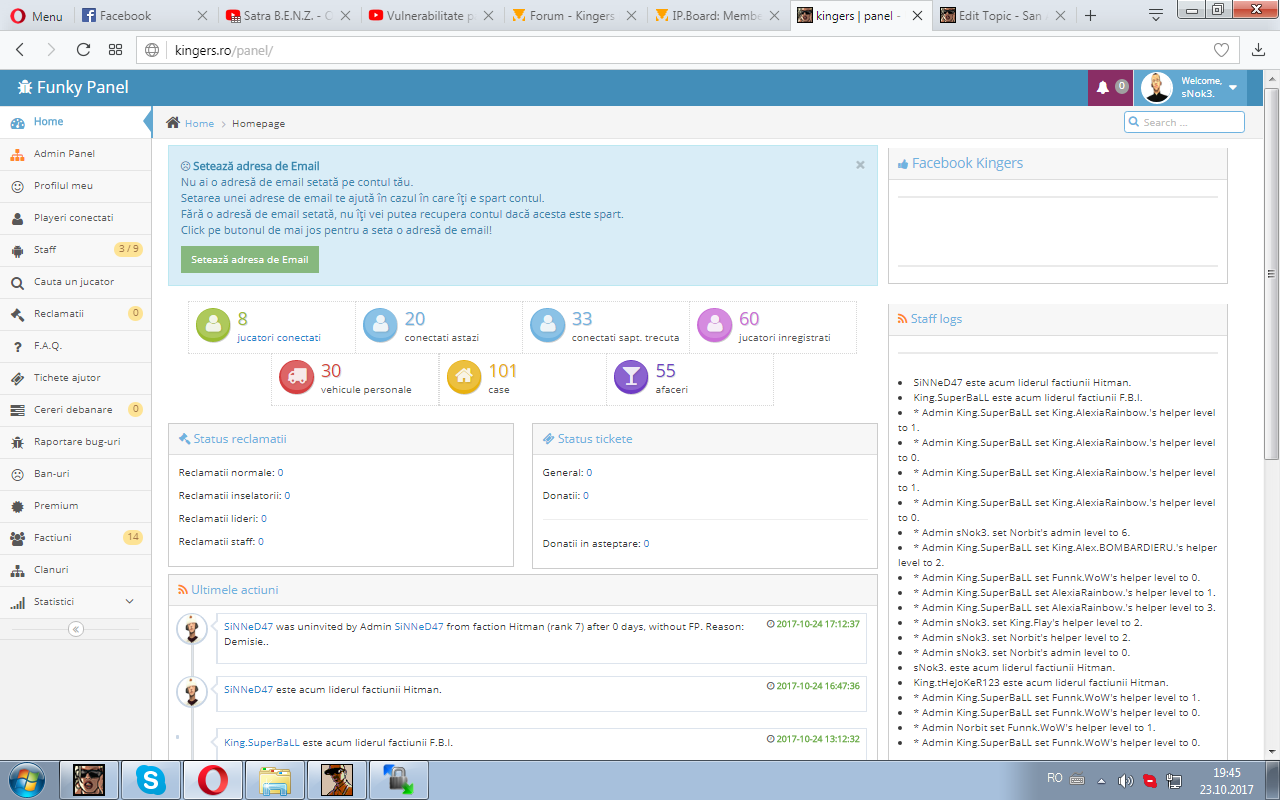Click the browser back arrow
1280x800 pixels.
tap(22, 50)
